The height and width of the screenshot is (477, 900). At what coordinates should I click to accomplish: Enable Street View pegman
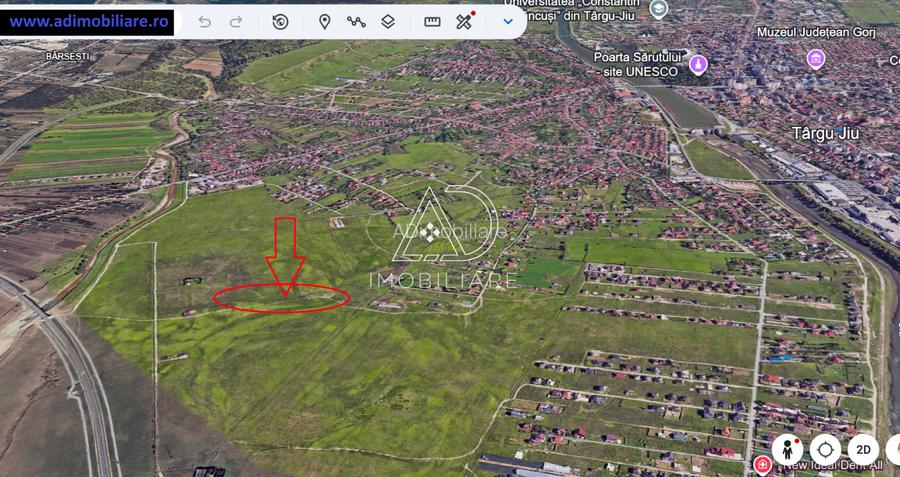788,449
